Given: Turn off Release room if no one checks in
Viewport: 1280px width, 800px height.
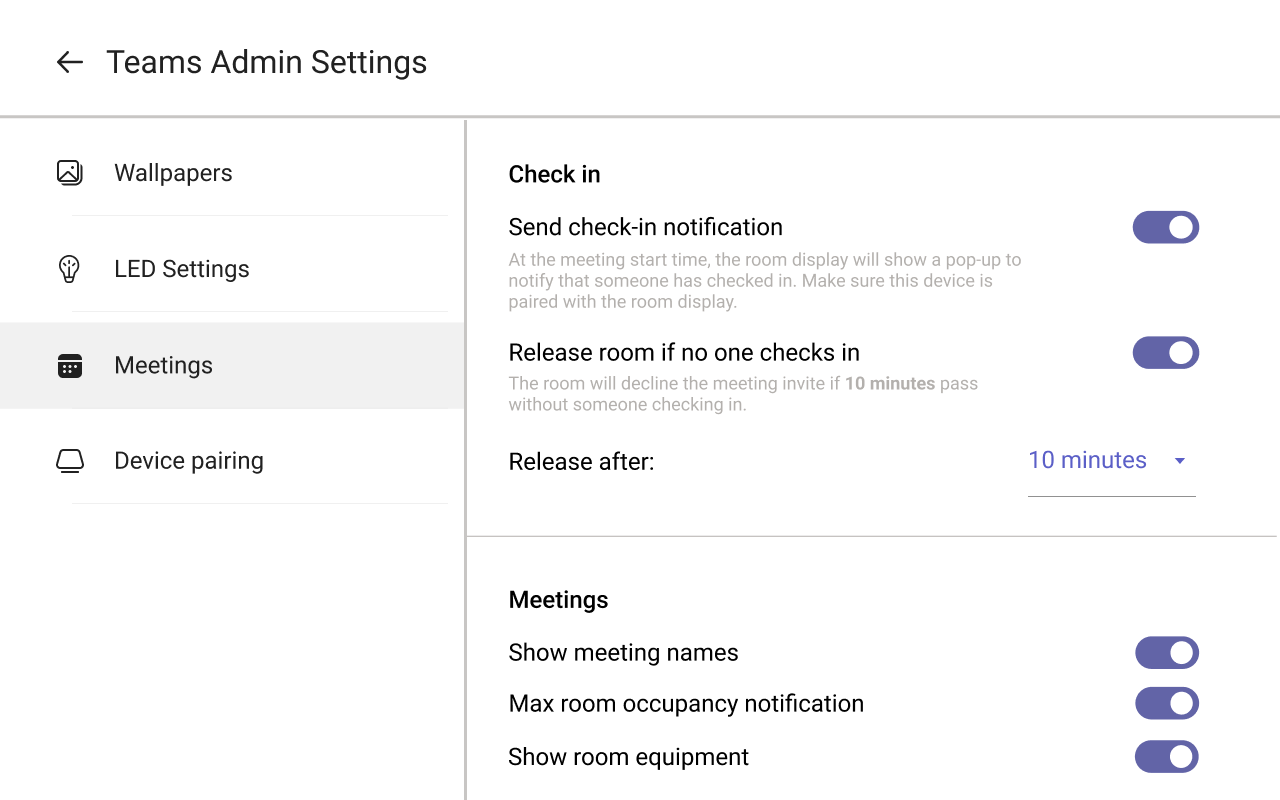Looking at the screenshot, I should tap(1166, 353).
